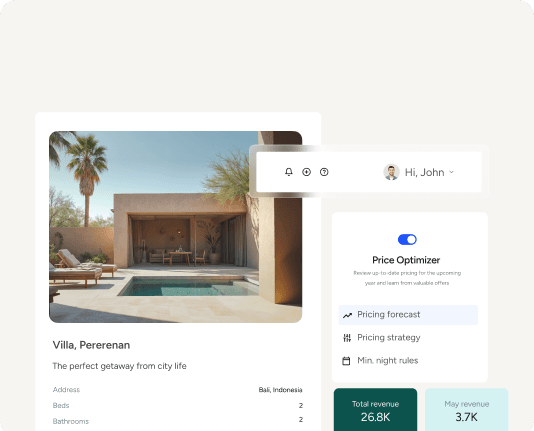The height and width of the screenshot is (431, 534).
Task: Click the villa pool photo
Action: click(x=175, y=227)
